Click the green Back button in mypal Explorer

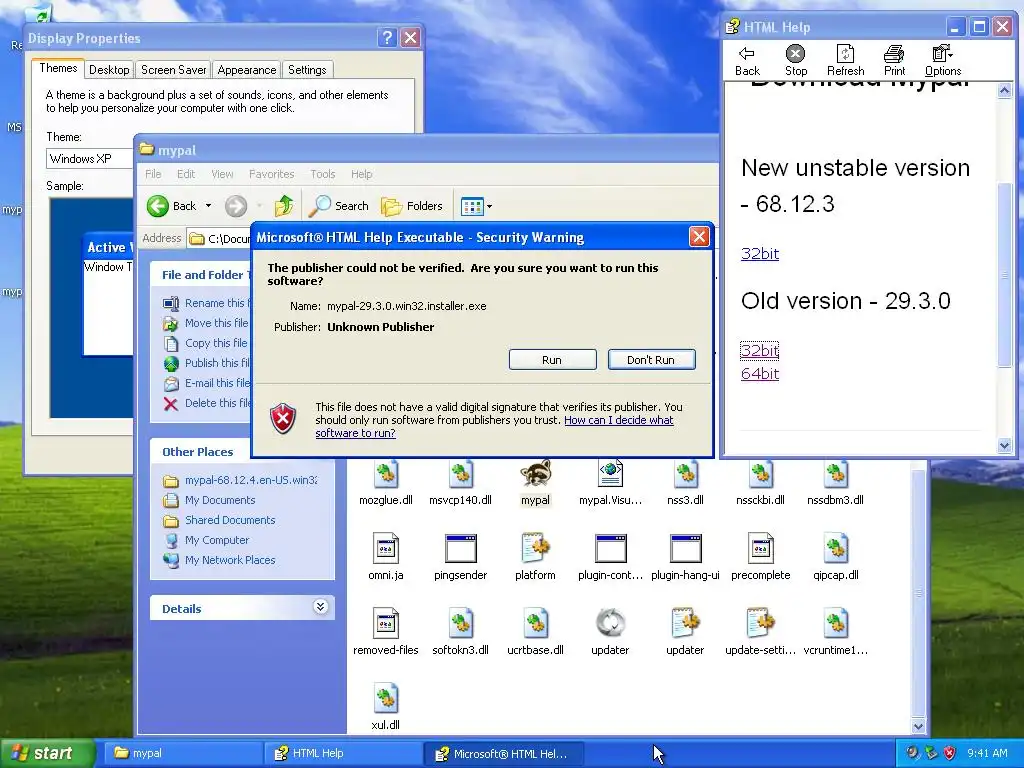point(171,206)
